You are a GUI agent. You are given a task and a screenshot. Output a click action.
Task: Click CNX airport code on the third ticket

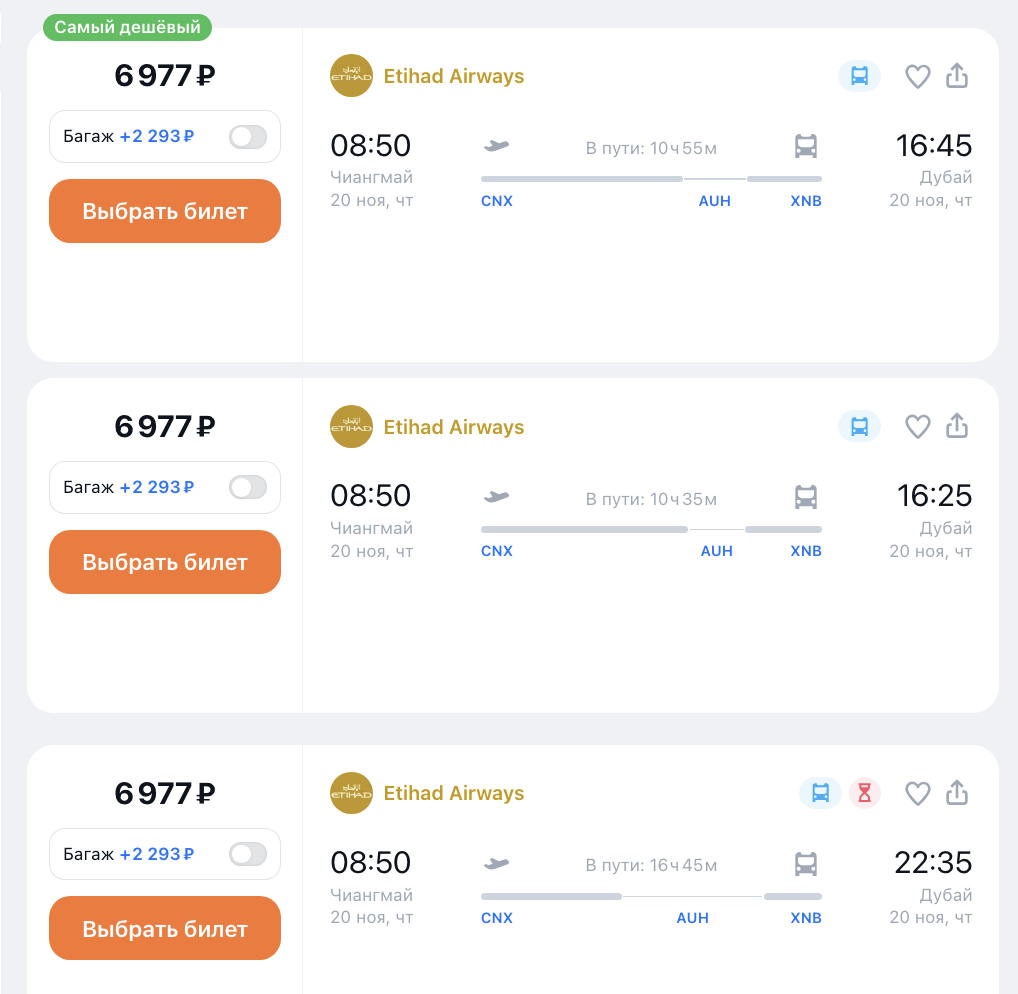point(497,918)
